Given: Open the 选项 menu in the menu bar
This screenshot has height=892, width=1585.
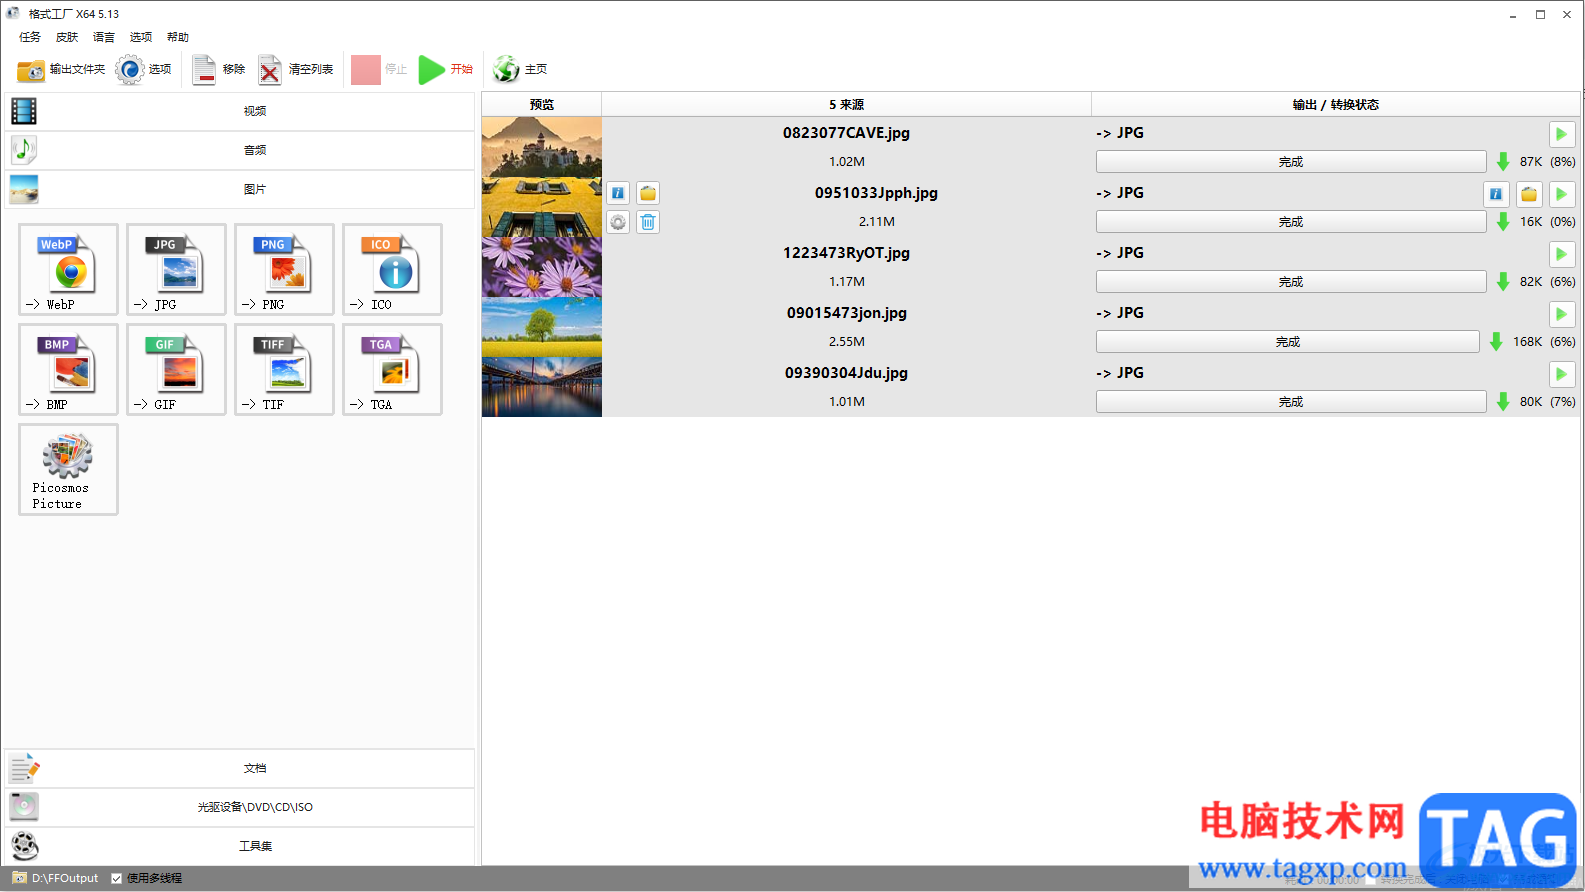Looking at the screenshot, I should [x=141, y=37].
